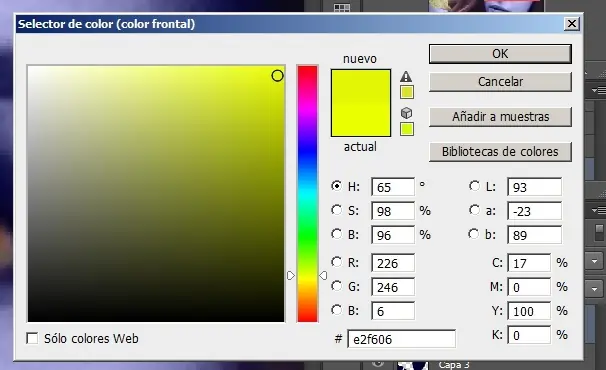The height and width of the screenshot is (370, 606).
Task: Click the blue field showing 6
Action: tap(393, 311)
